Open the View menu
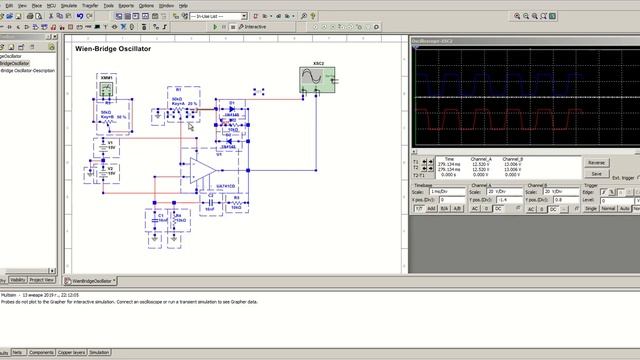Image resolution: width=640 pixels, height=360 pixels. [22, 6]
